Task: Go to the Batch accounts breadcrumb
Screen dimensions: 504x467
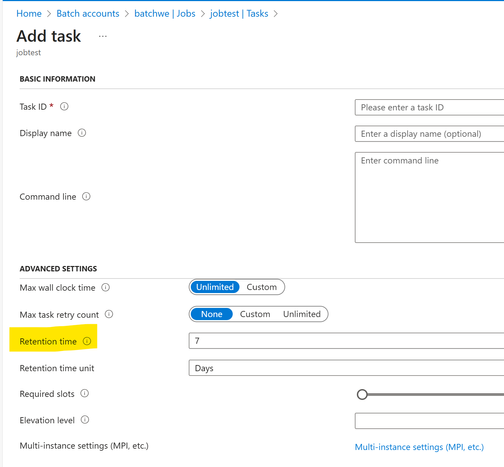Action: (x=88, y=14)
